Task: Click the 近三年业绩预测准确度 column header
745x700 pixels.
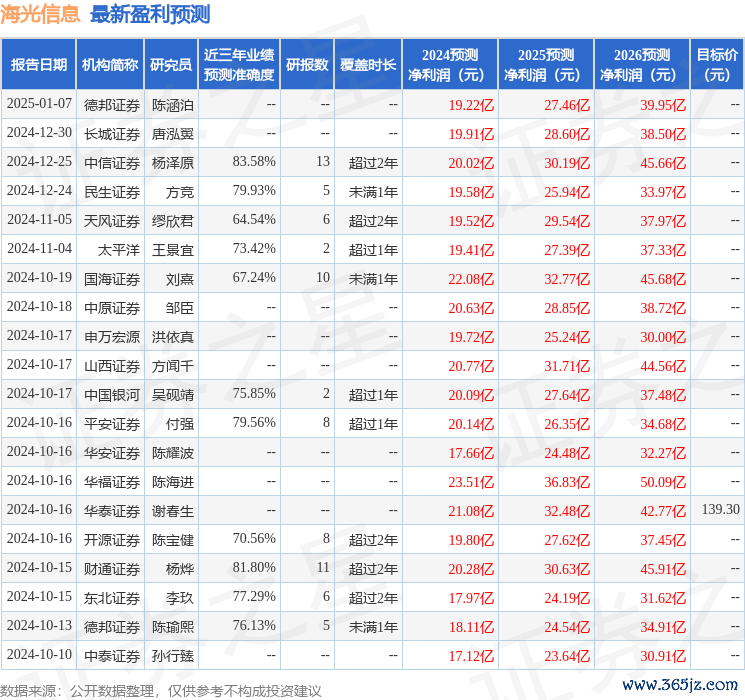Action: [x=239, y=65]
